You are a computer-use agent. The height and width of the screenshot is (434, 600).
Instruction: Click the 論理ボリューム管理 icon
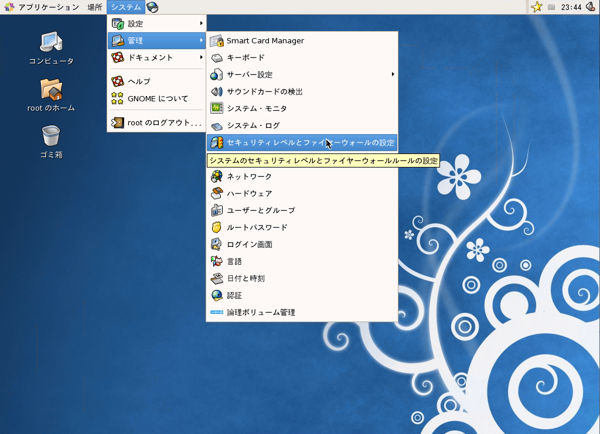(217, 312)
